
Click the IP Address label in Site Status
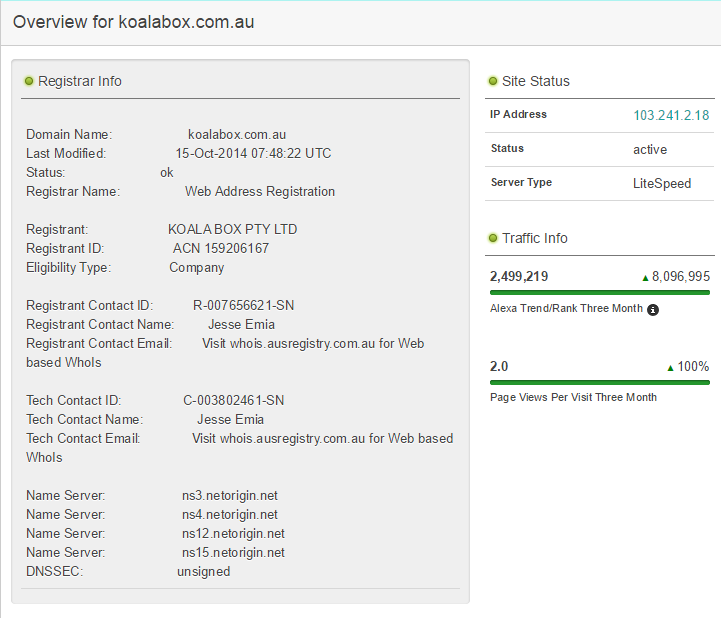[x=518, y=114]
